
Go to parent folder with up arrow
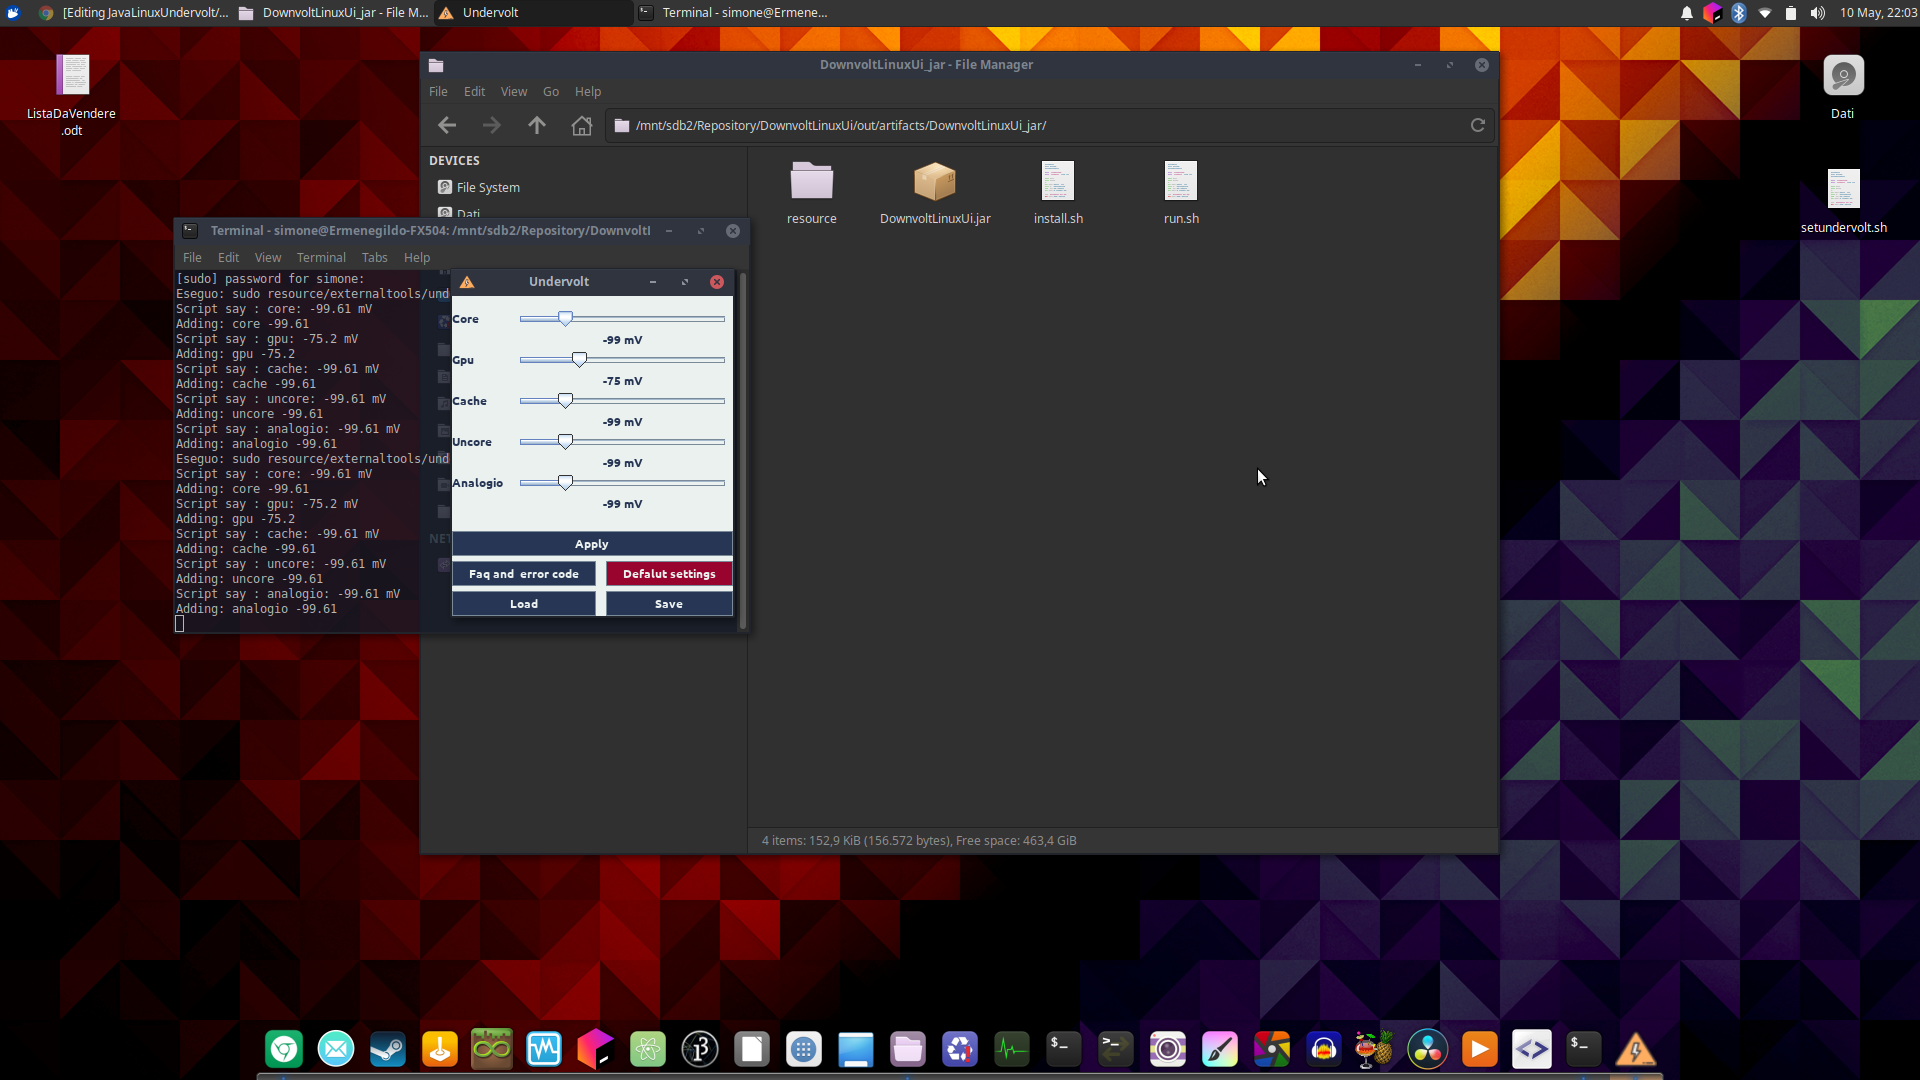tap(537, 125)
